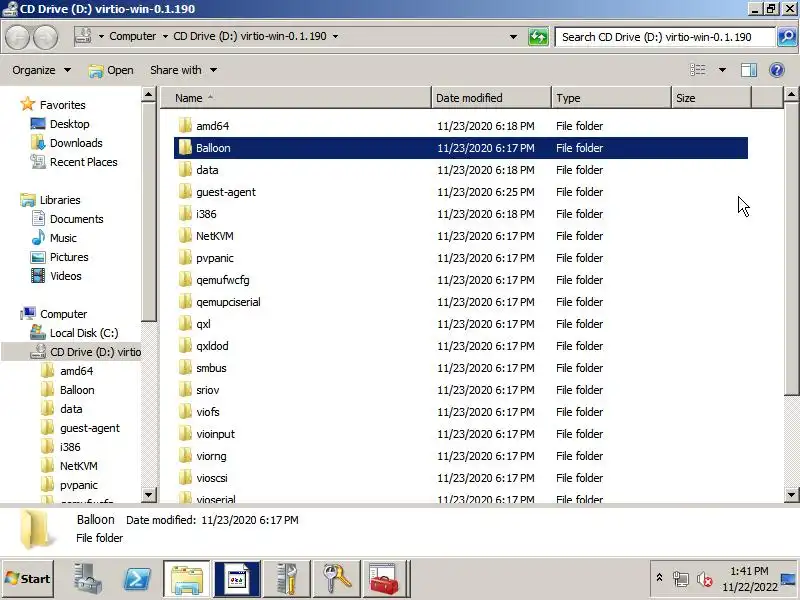
Task: Click the network tray icon
Action: click(681, 579)
